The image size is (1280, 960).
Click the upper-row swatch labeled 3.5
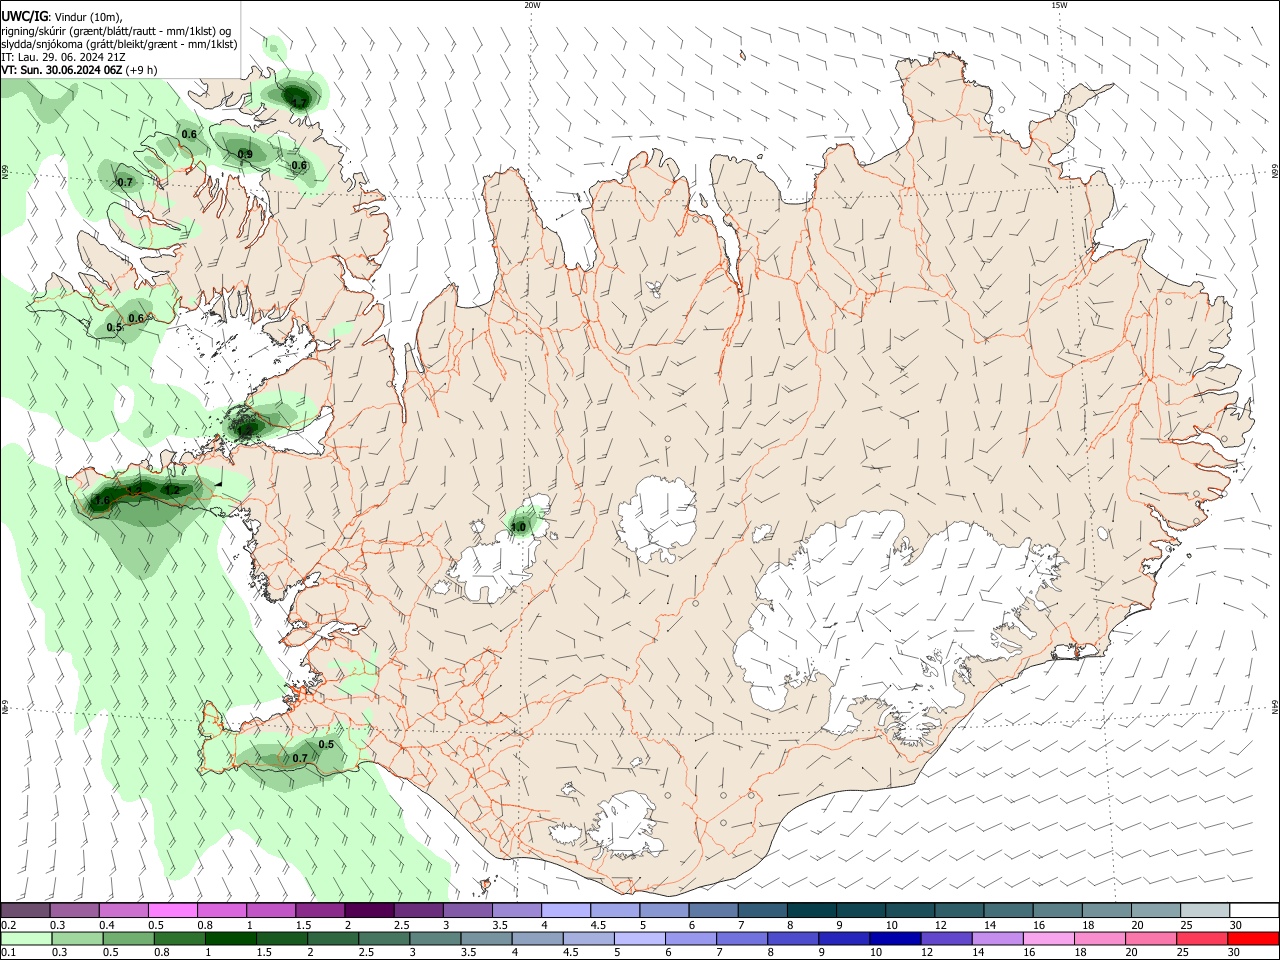tap(516, 910)
